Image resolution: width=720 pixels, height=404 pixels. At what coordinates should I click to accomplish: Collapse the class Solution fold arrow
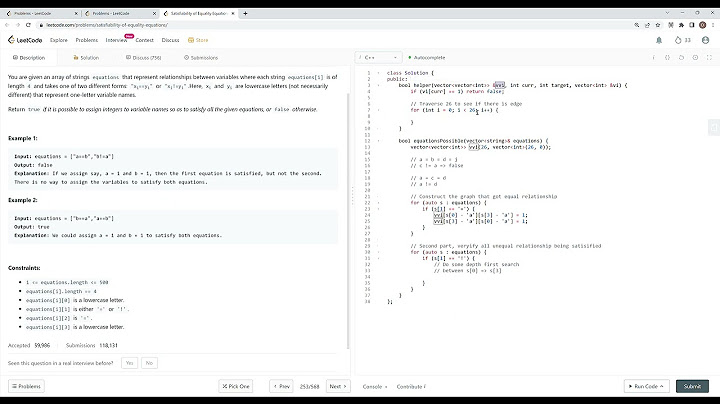378,73
